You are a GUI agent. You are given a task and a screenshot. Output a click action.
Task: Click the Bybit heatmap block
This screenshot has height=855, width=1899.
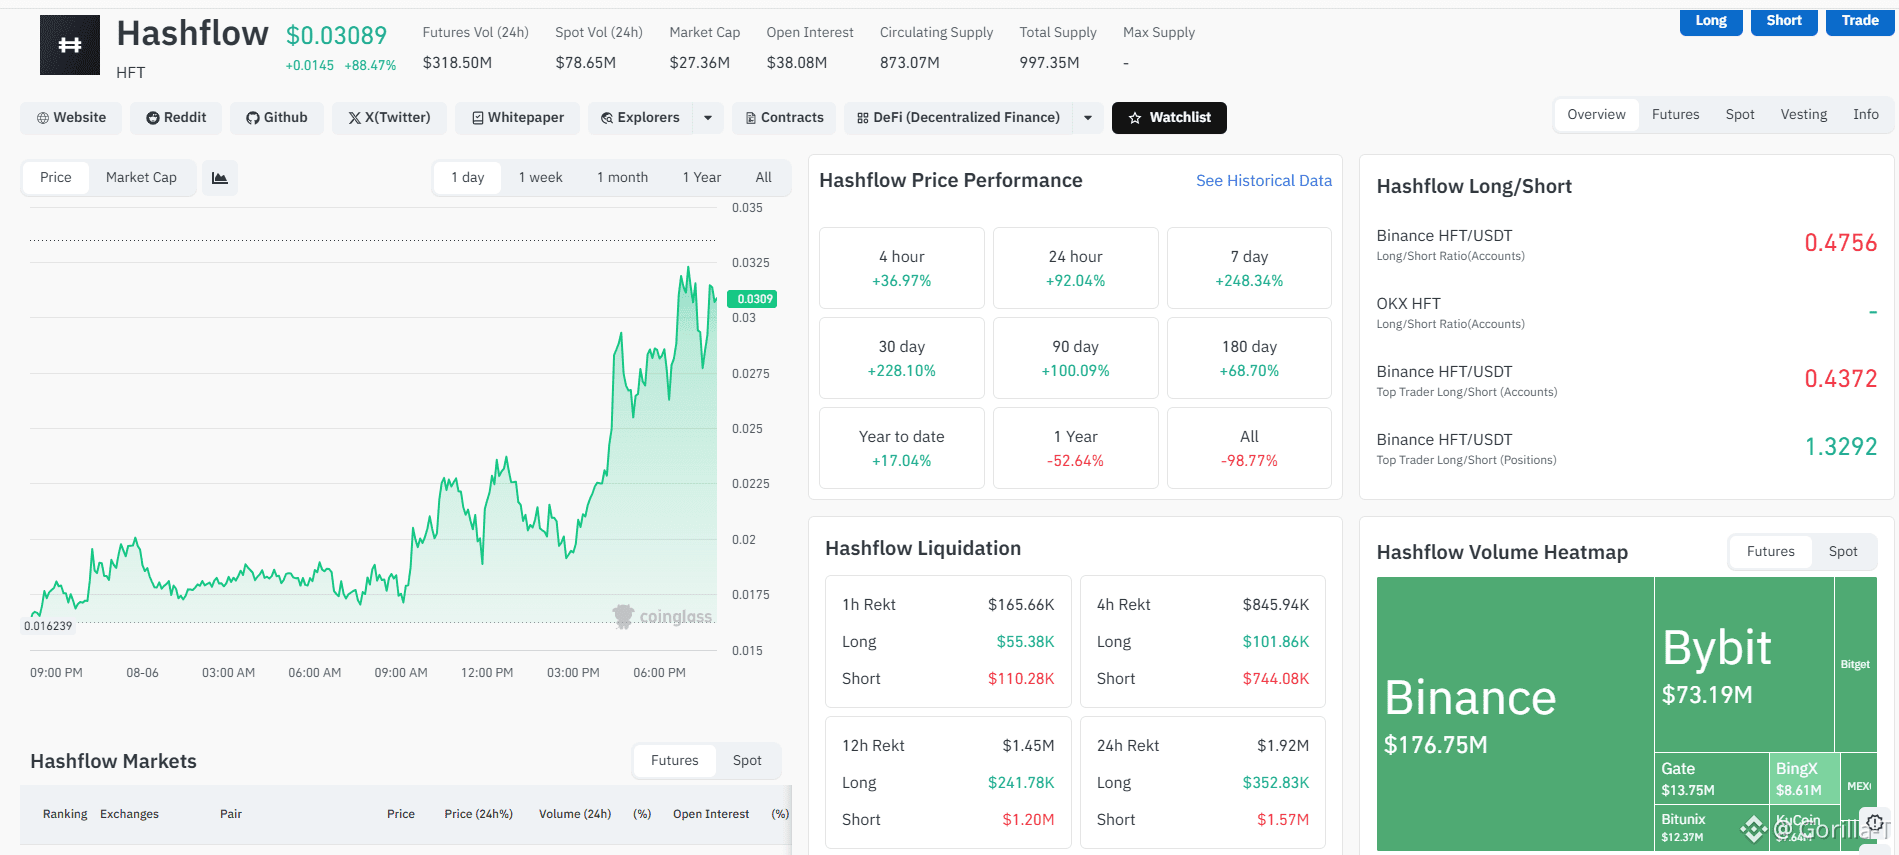tap(1744, 664)
